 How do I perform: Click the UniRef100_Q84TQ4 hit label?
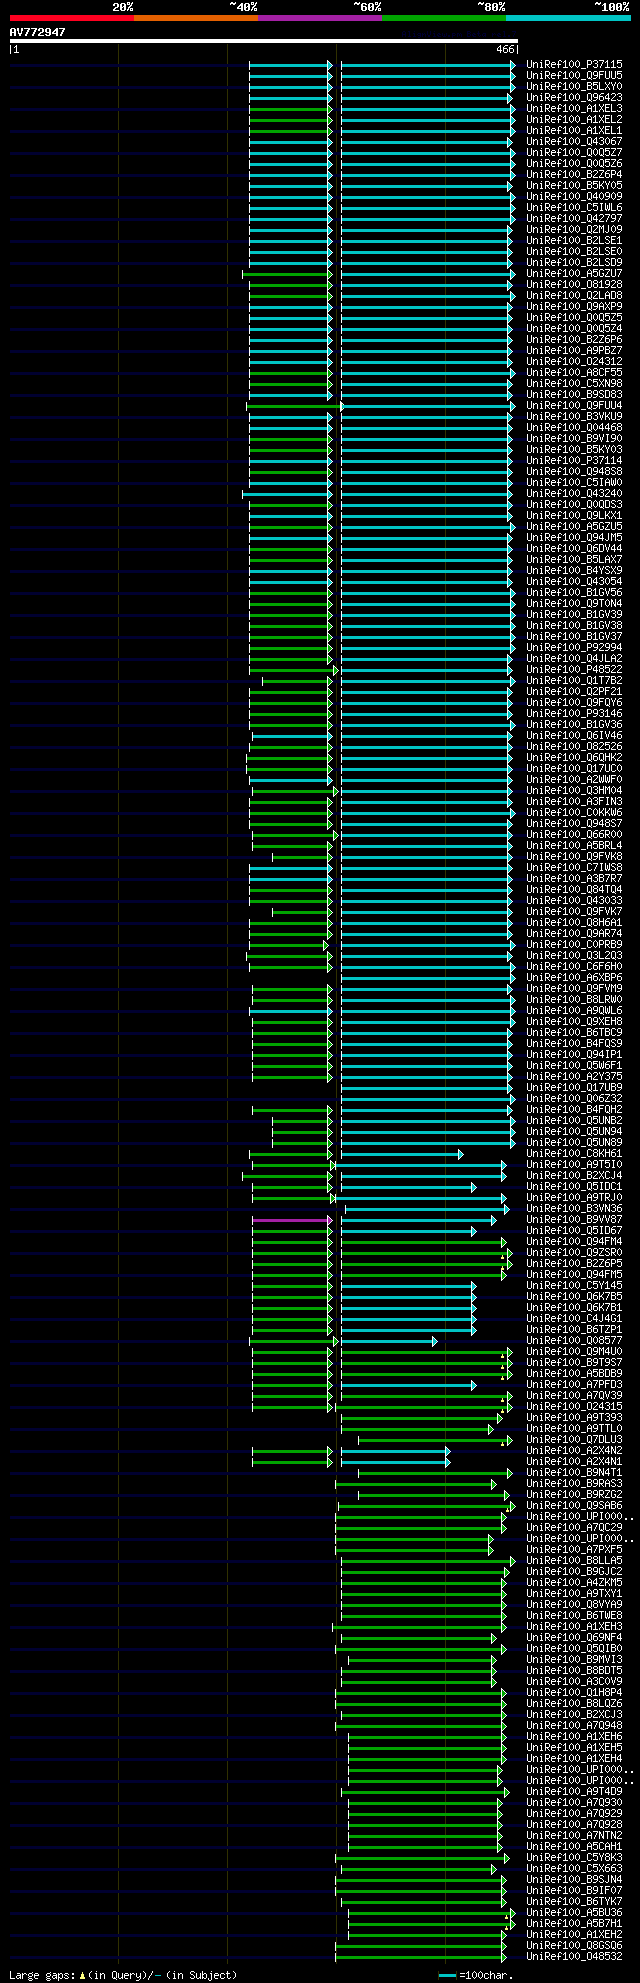(574, 890)
